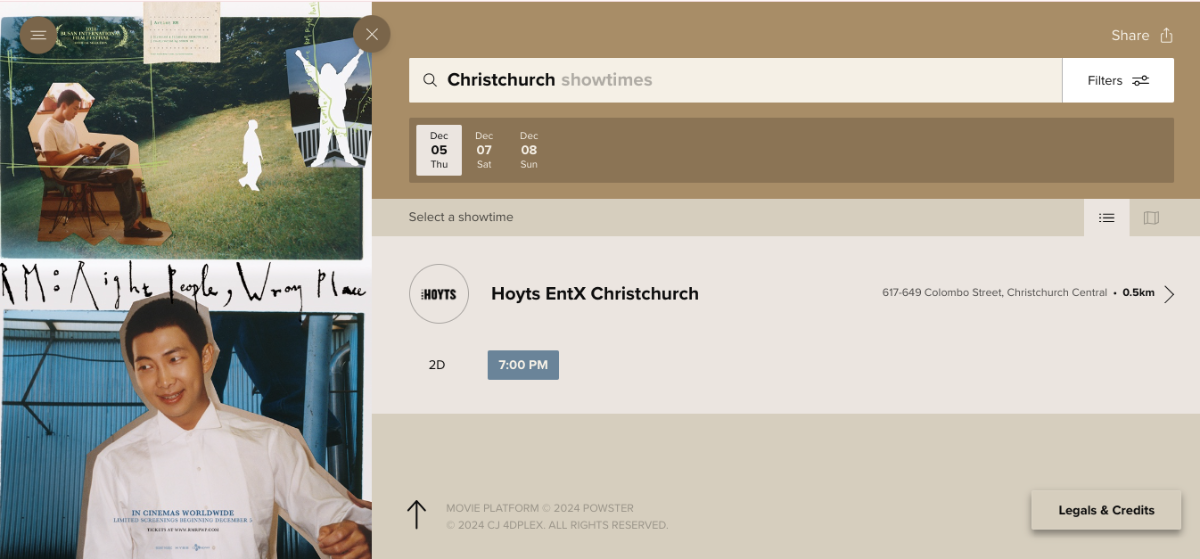This screenshot has width=1200, height=559.
Task: Click the Share text link
Action: 1130,35
